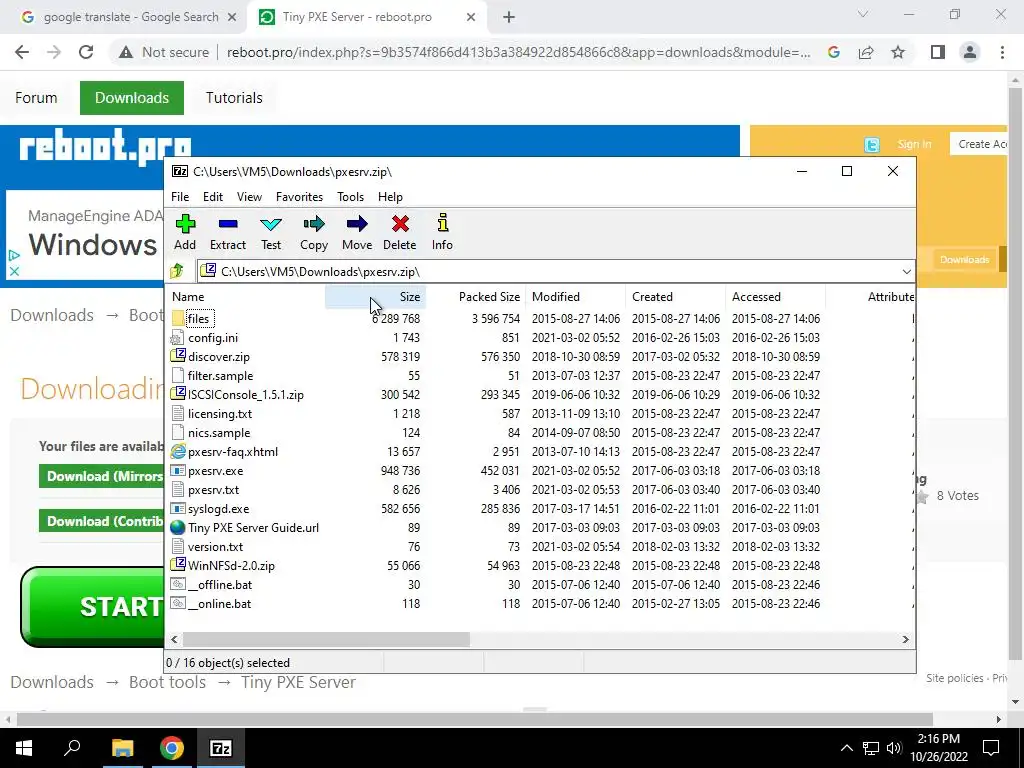Click the Sign In link
The image size is (1024, 768).
click(x=914, y=144)
